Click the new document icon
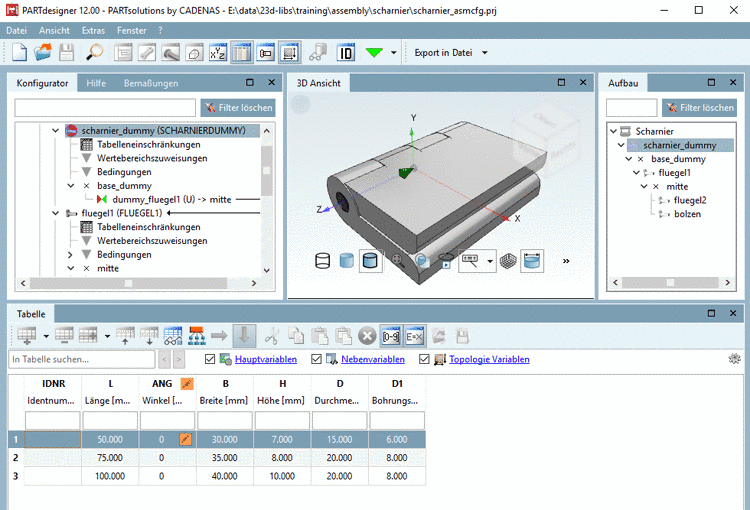This screenshot has width=750, height=510. click(19, 52)
